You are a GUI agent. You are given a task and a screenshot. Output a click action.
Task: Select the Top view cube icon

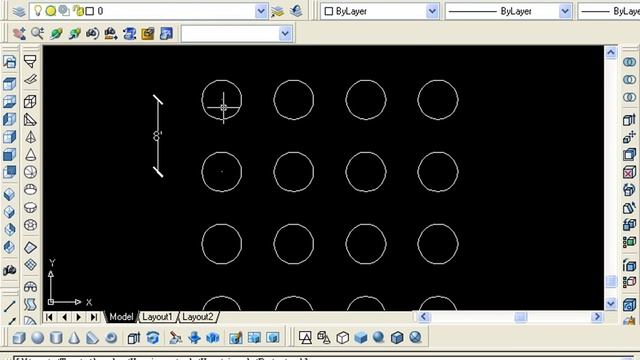click(9, 84)
